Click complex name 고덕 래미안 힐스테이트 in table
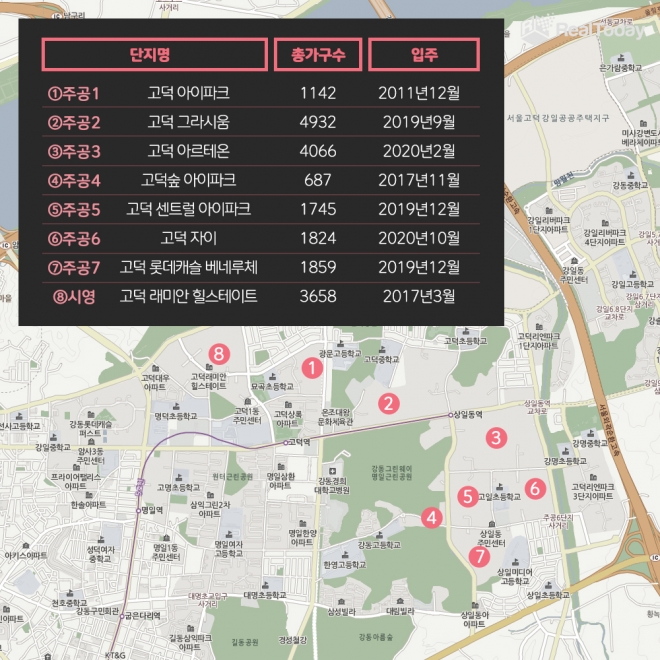 [x=189, y=296]
